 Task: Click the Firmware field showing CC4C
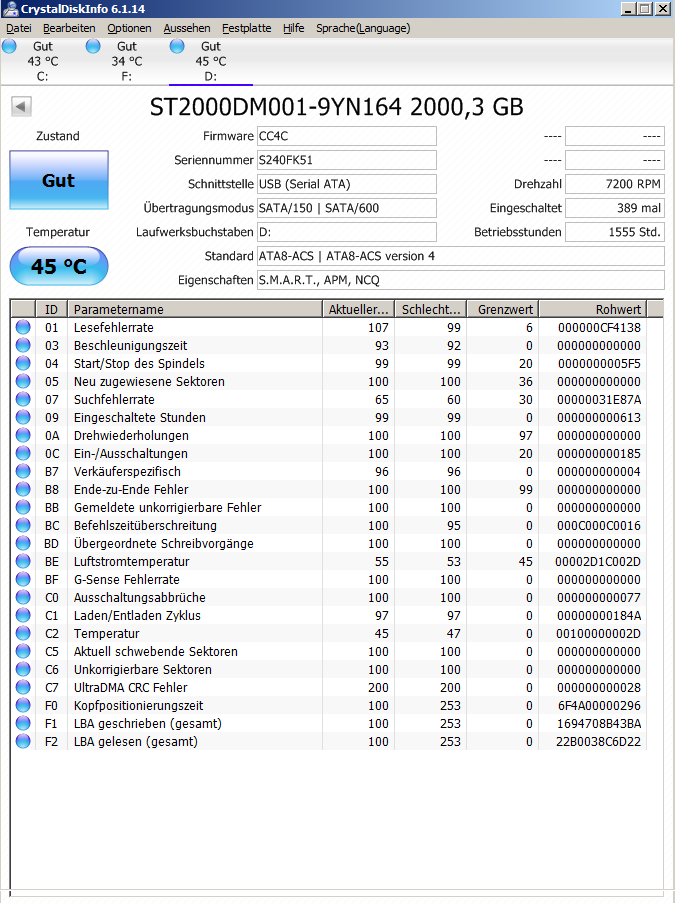pyautogui.click(x=347, y=136)
